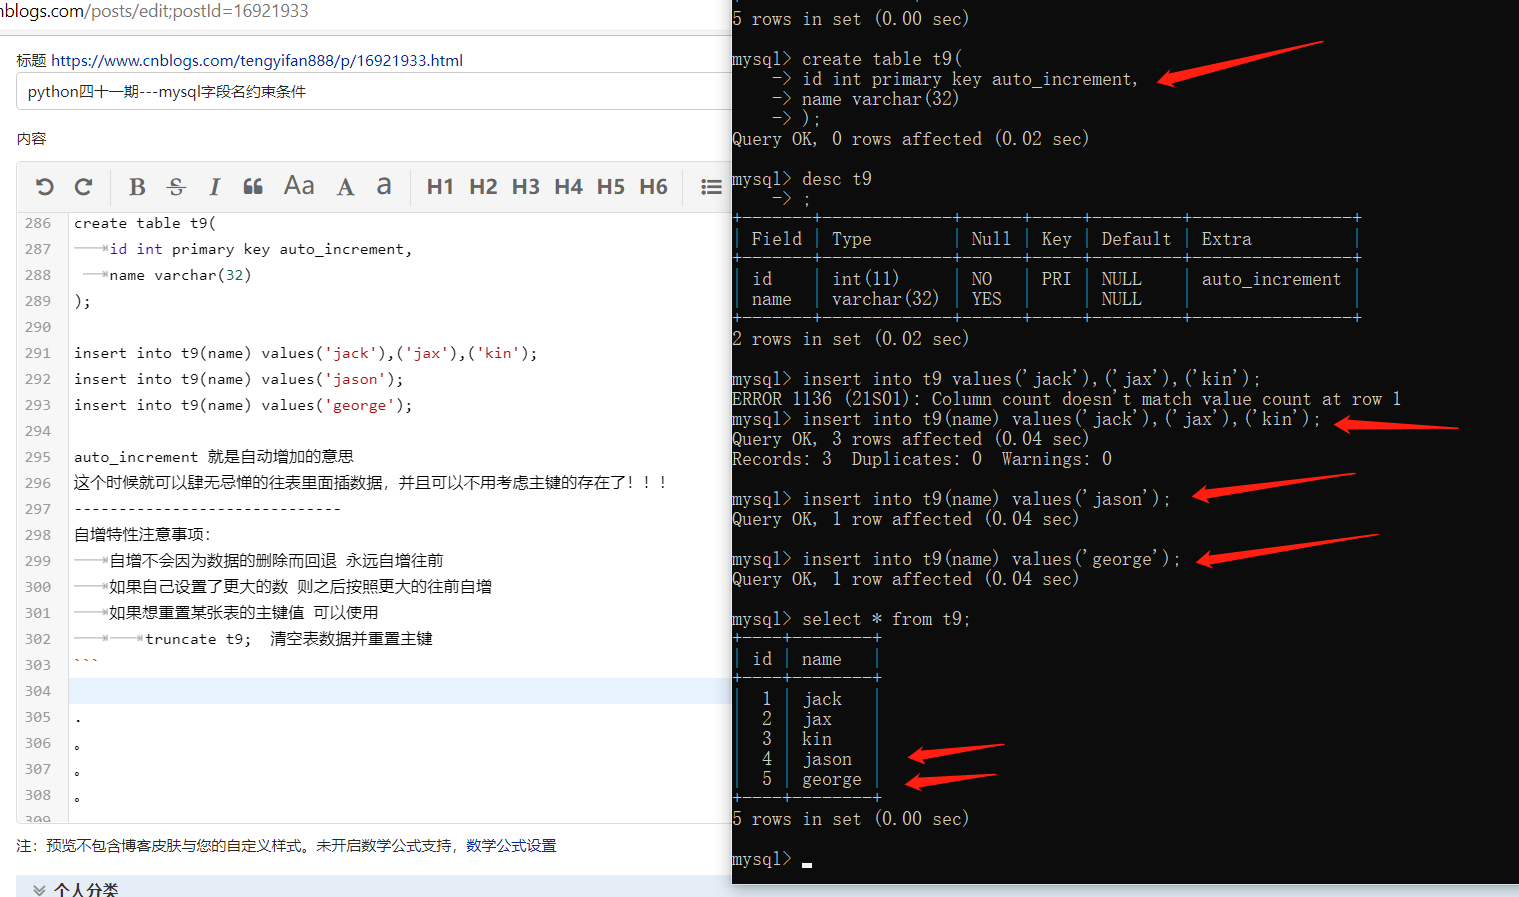The height and width of the screenshot is (897, 1519).
Task: Click the browser address bar URL
Action: pyautogui.click(x=155, y=11)
